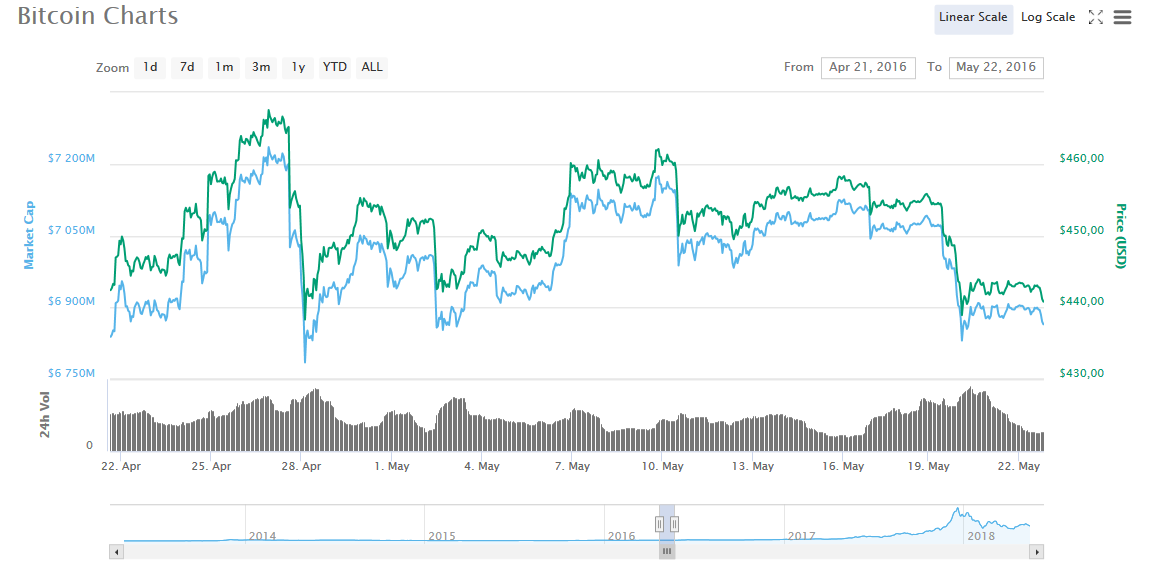Click the 28. Apr date label
Screen dimensions: 1164x573
point(301,467)
